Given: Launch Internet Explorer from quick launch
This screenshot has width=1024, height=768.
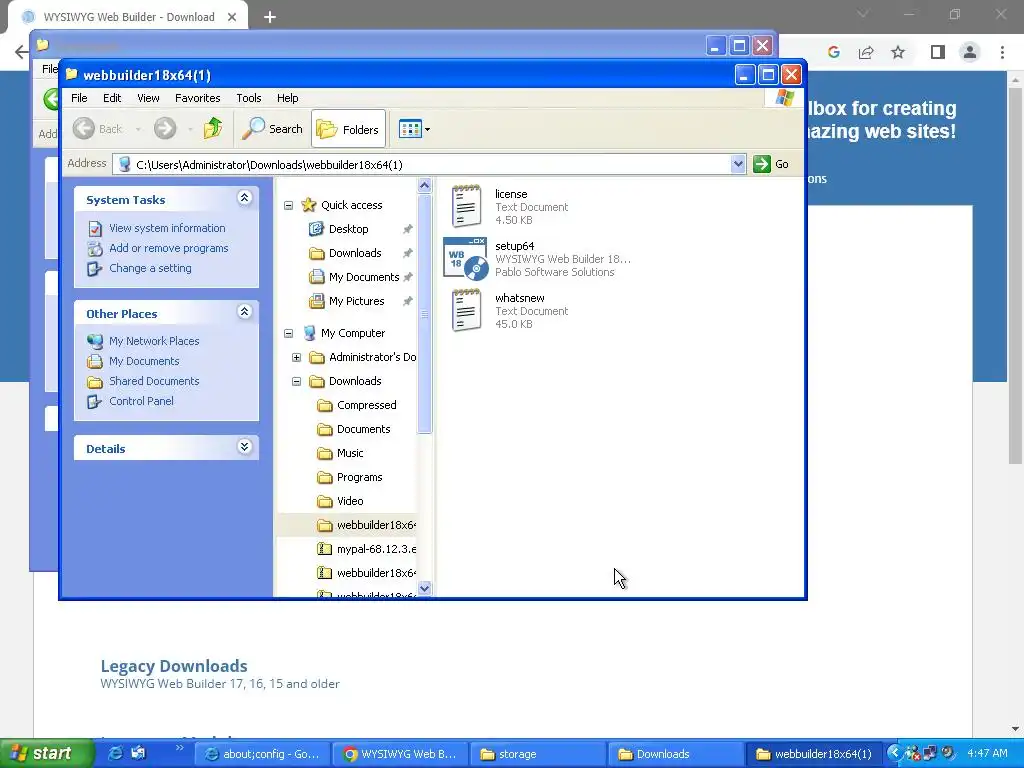Looking at the screenshot, I should tap(114, 754).
